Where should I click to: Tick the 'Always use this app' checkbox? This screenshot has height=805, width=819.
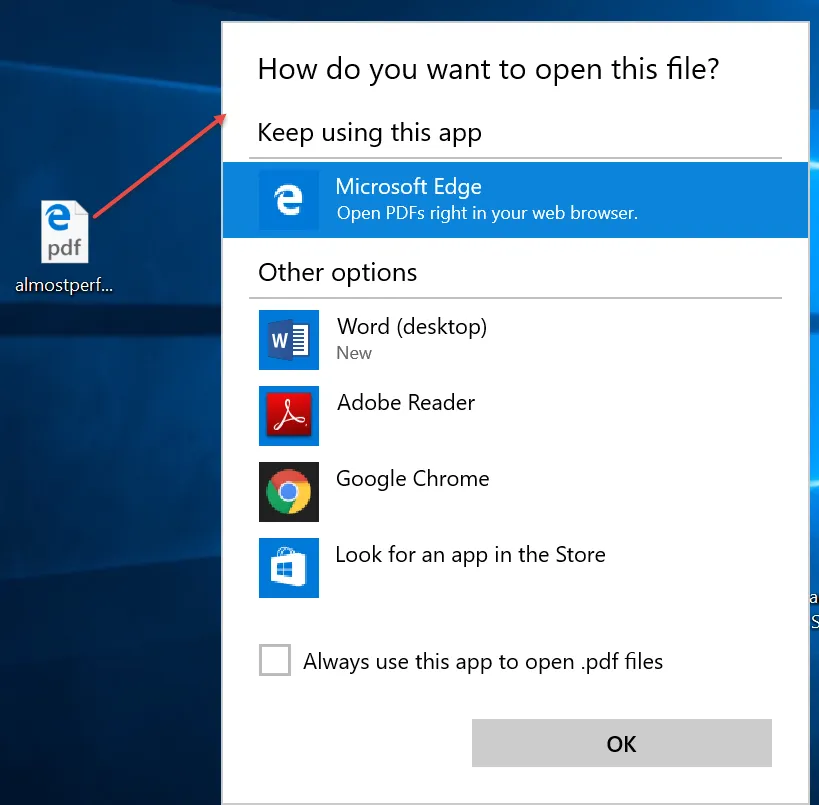point(275,660)
